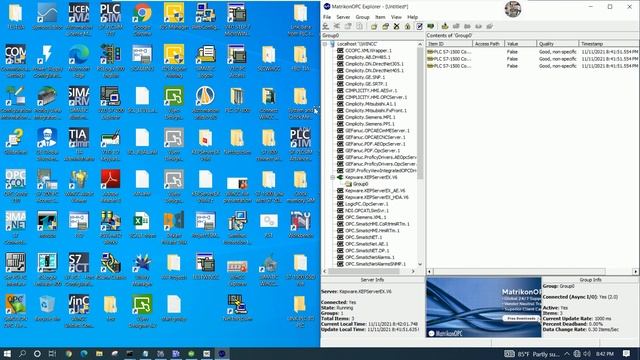Click the Connect to server toolbar icon
640x360 pixels.
coord(326,27)
